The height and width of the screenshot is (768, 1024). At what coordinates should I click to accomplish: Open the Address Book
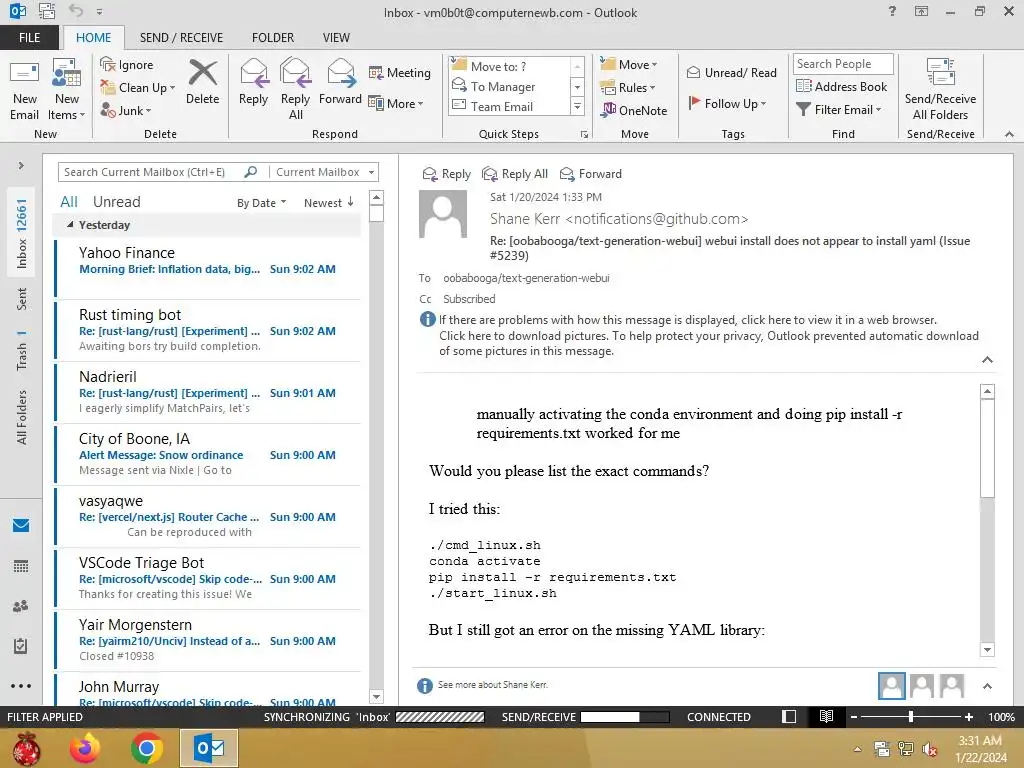pyautogui.click(x=841, y=86)
